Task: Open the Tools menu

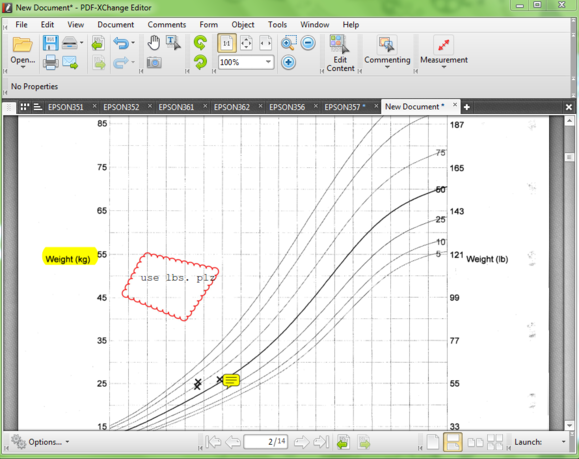Action: tap(277, 25)
